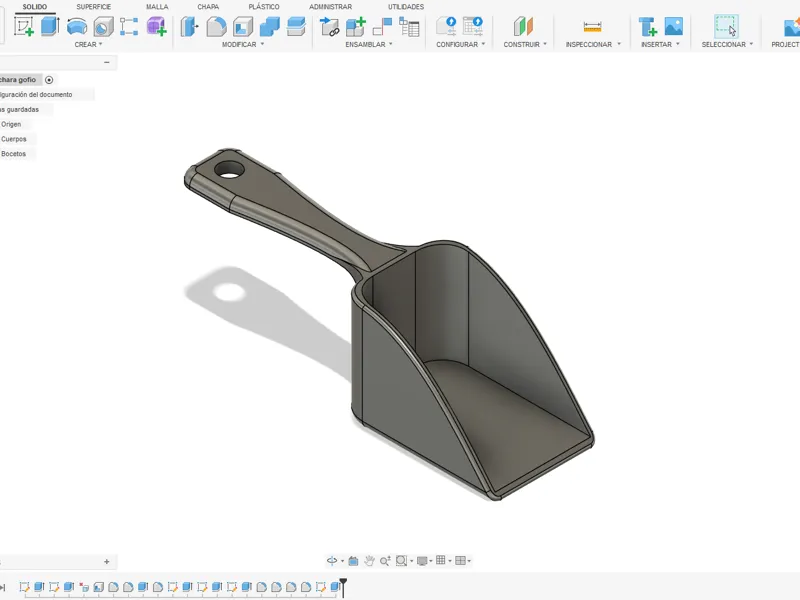
Task: Open the SELECCIONAR dropdown menu
Action: coord(727,44)
